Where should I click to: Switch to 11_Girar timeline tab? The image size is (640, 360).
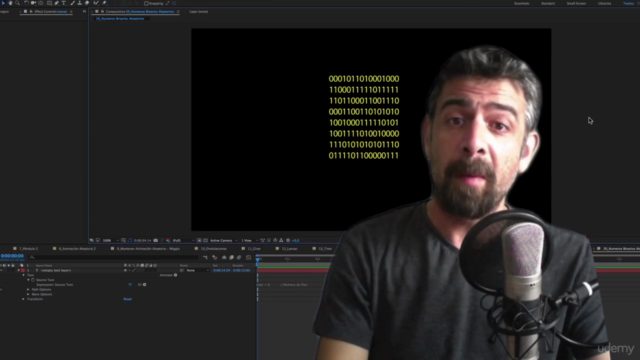point(254,249)
